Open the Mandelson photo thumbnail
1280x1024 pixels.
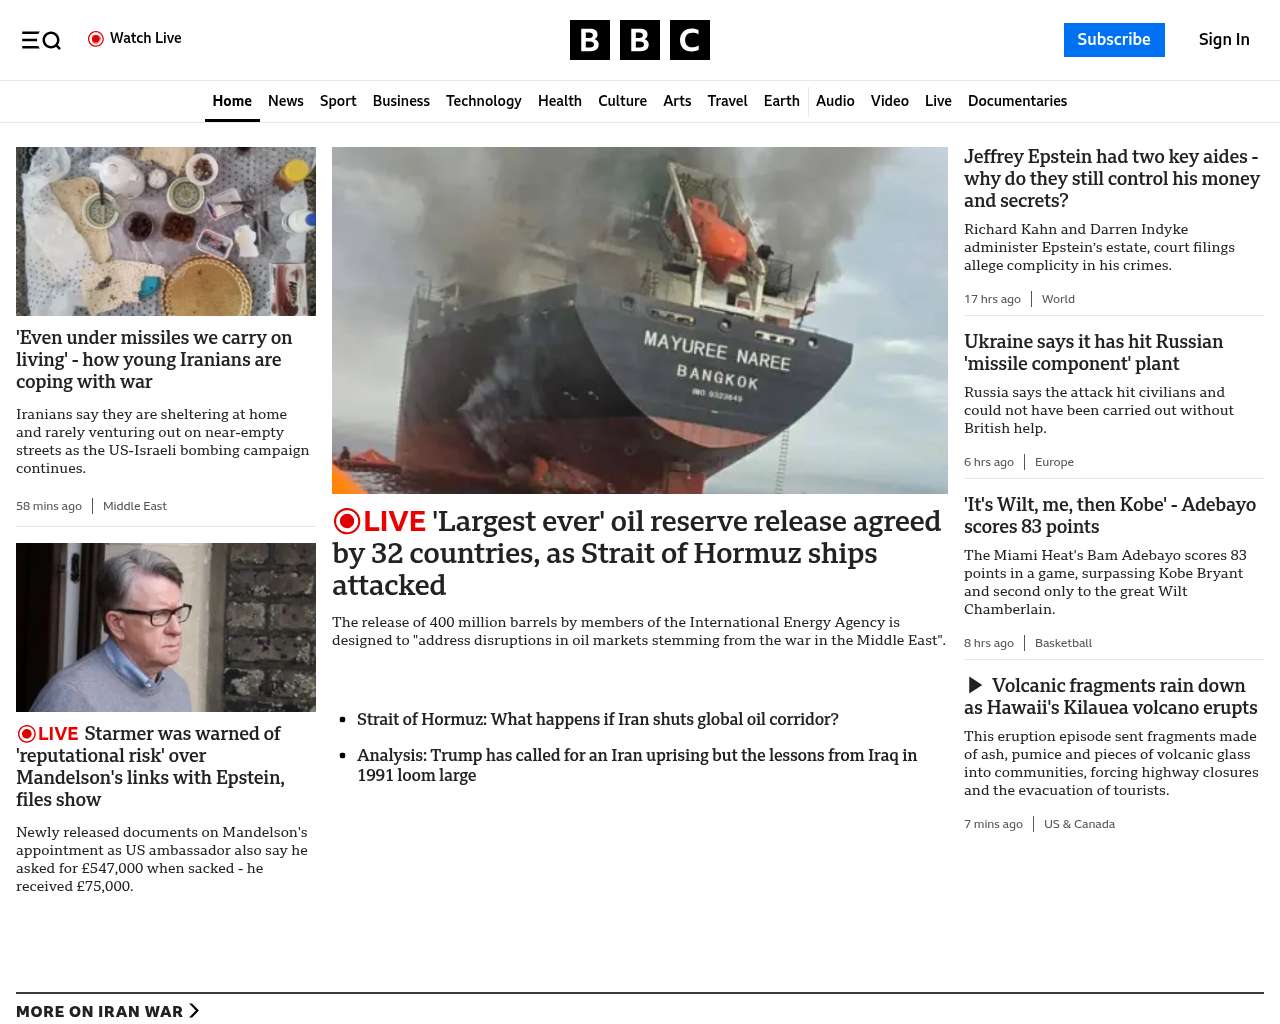166,627
